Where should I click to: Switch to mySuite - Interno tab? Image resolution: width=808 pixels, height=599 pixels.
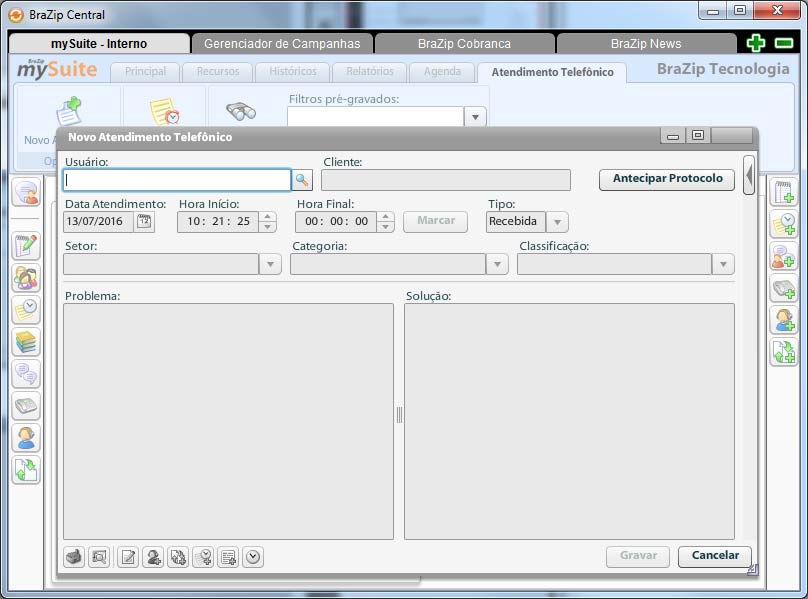pyautogui.click(x=99, y=44)
